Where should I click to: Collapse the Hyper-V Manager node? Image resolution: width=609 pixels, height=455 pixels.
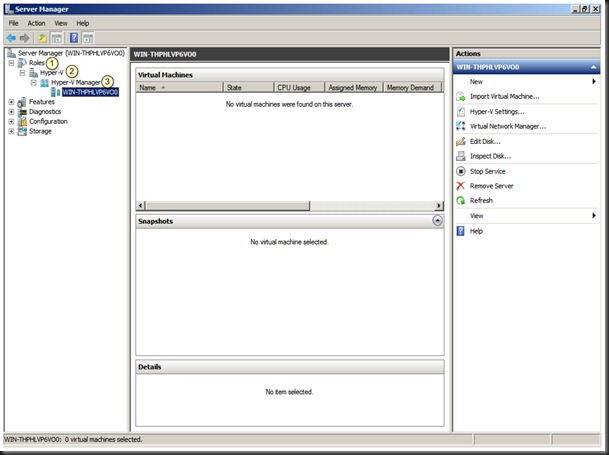point(34,82)
